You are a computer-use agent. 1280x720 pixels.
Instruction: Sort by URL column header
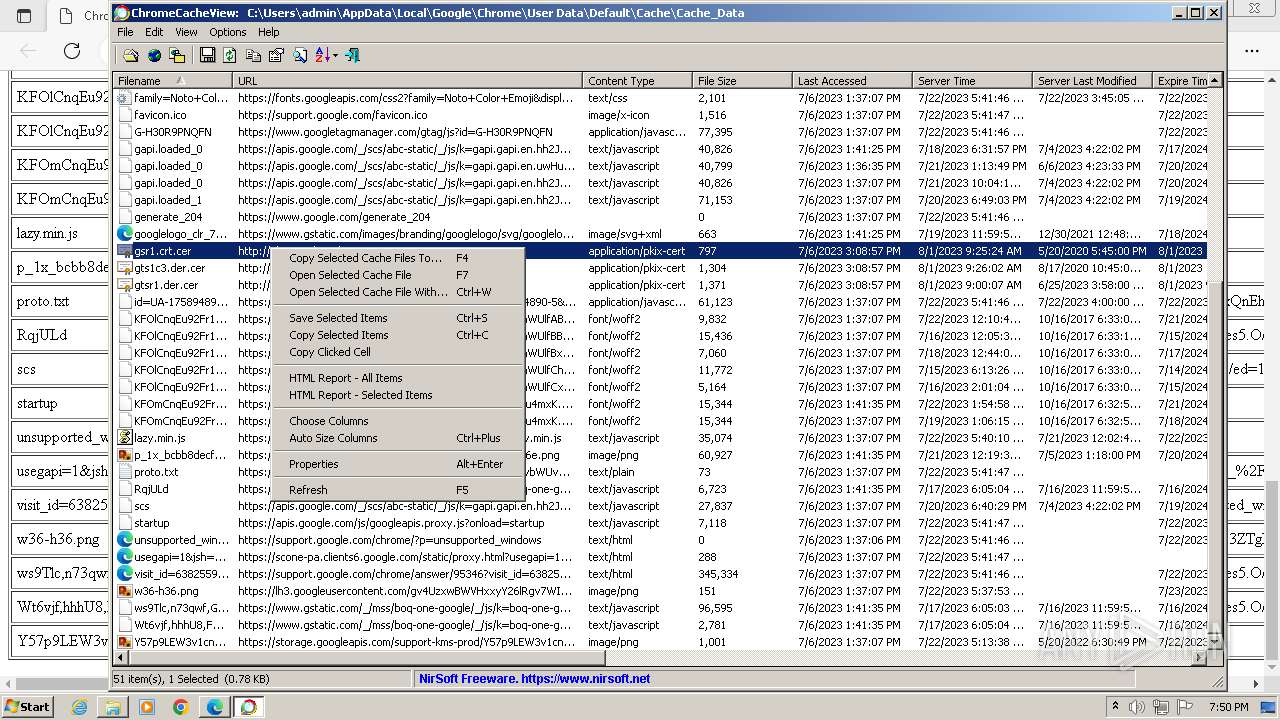pyautogui.click(x=408, y=81)
